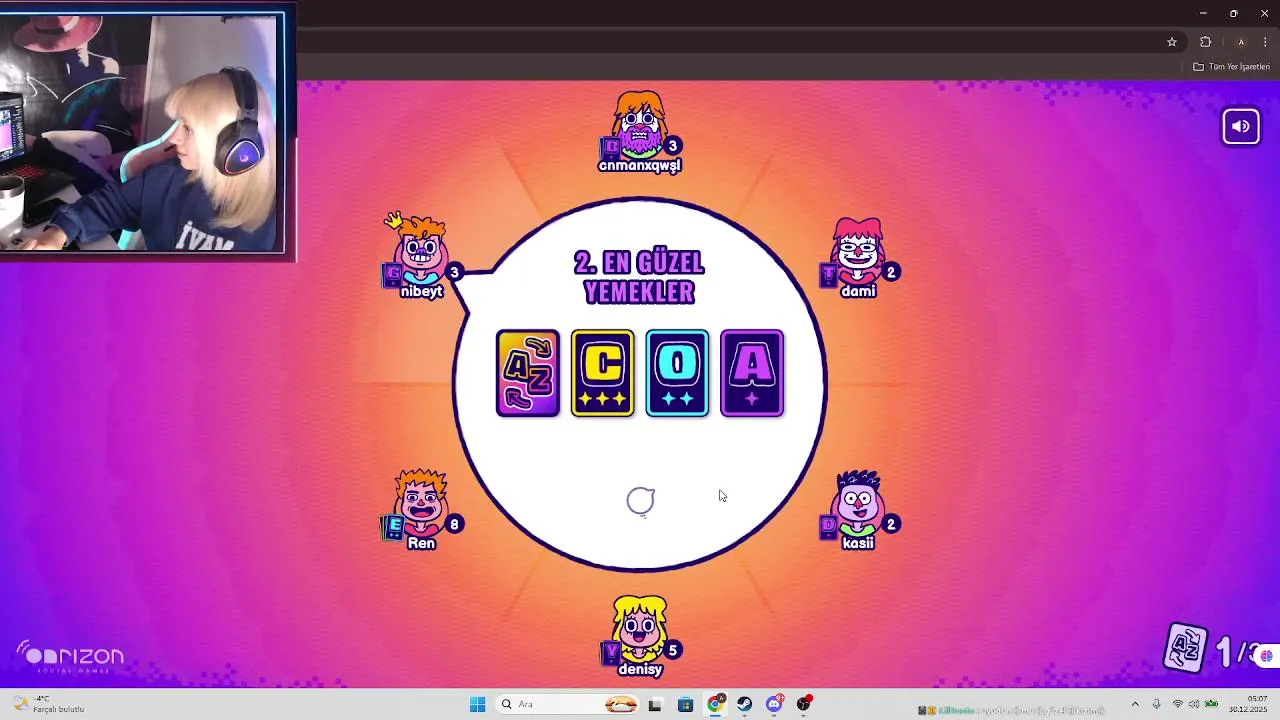
Task: Open Steam from the taskbar
Action: (x=745, y=704)
